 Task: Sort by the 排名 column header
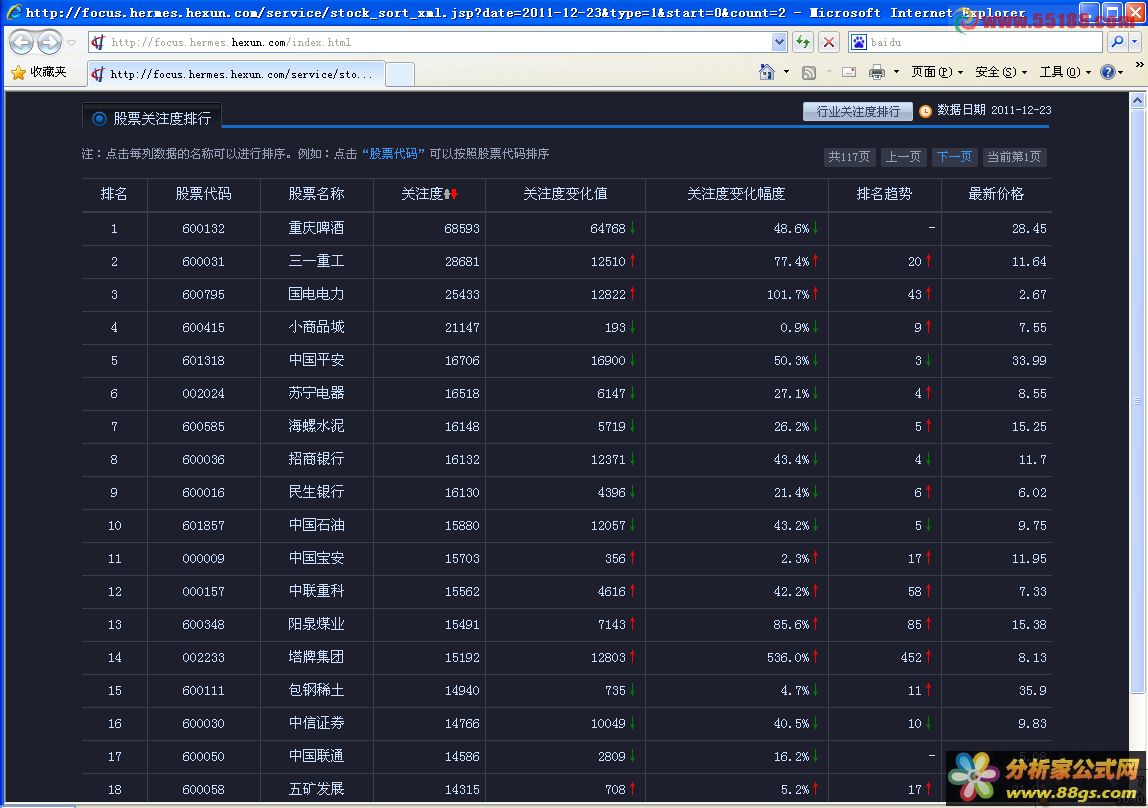(114, 194)
